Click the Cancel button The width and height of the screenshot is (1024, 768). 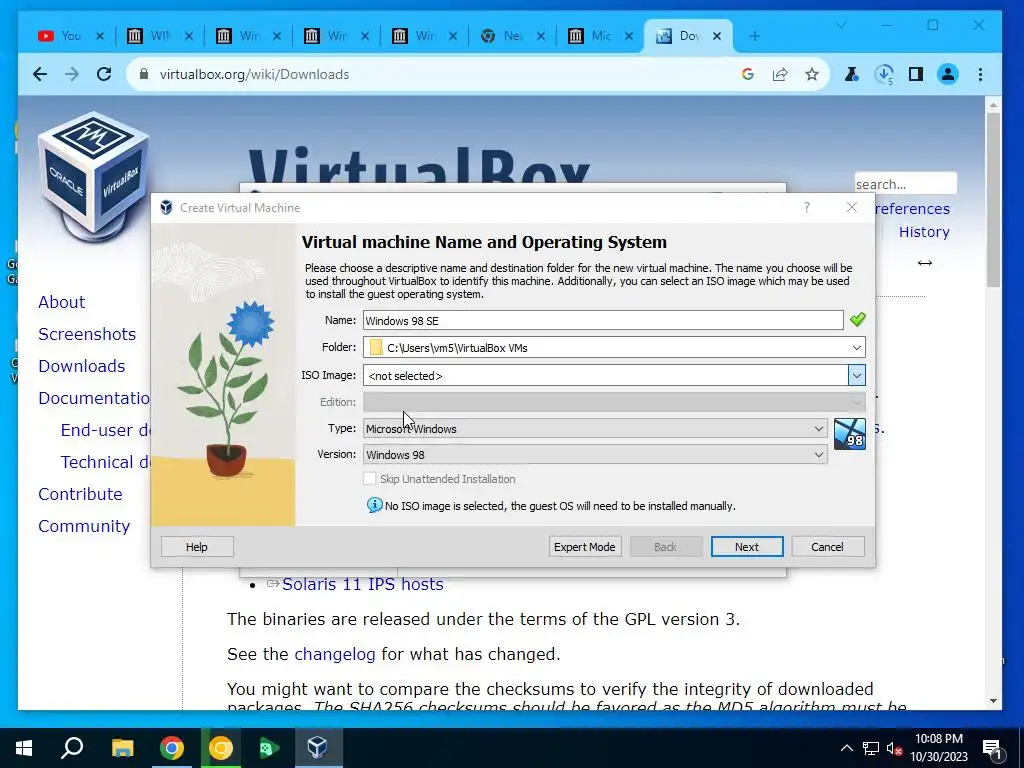(x=827, y=547)
